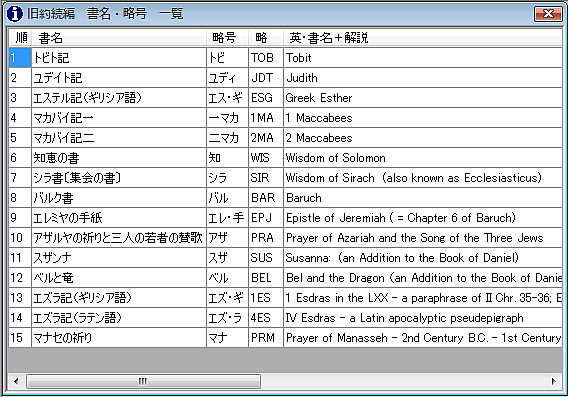Click the JDT code cell
568x397 pixels.
tap(266, 78)
